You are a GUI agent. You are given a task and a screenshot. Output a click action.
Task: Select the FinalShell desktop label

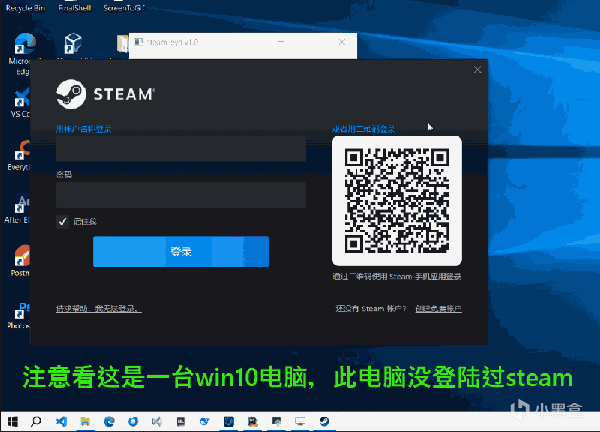75,8
